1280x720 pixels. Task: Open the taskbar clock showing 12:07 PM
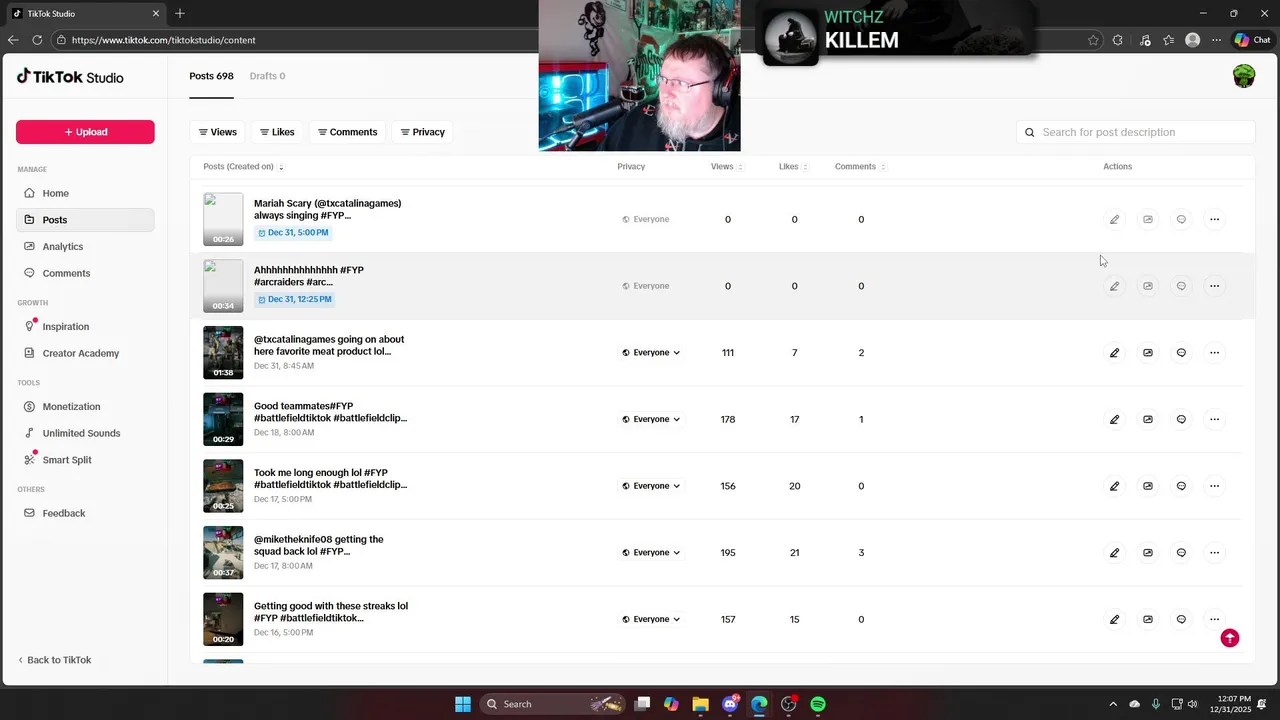coord(1234,704)
